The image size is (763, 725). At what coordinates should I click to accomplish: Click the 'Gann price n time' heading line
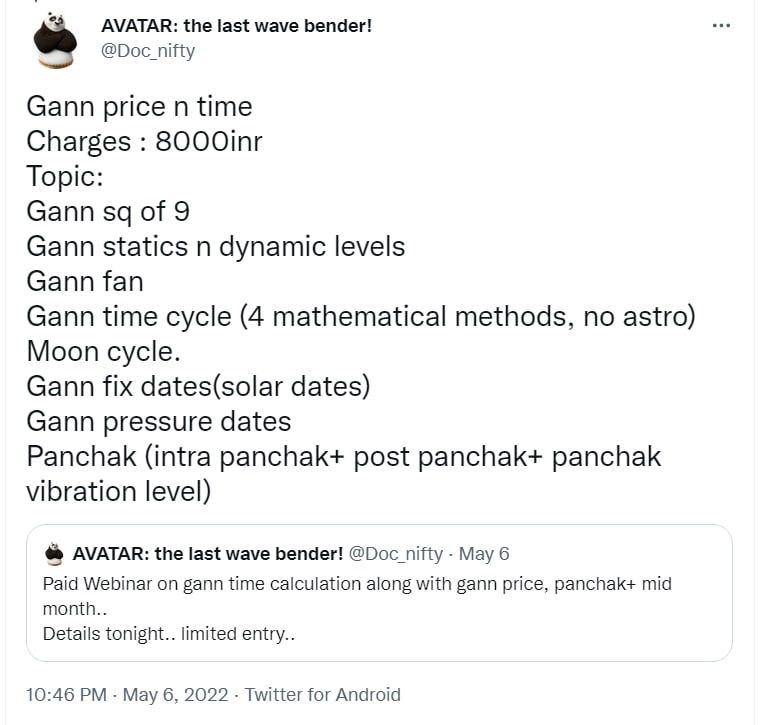[139, 107]
